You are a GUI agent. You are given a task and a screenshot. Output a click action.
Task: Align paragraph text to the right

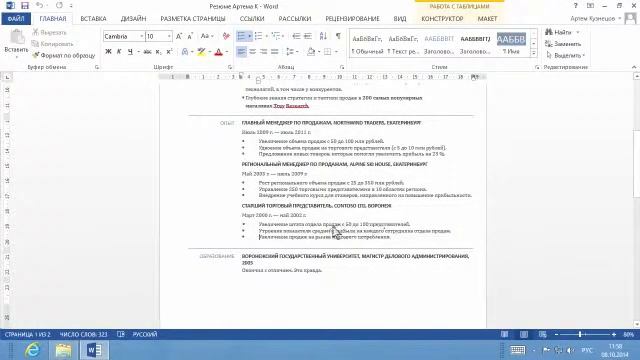(x=264, y=52)
